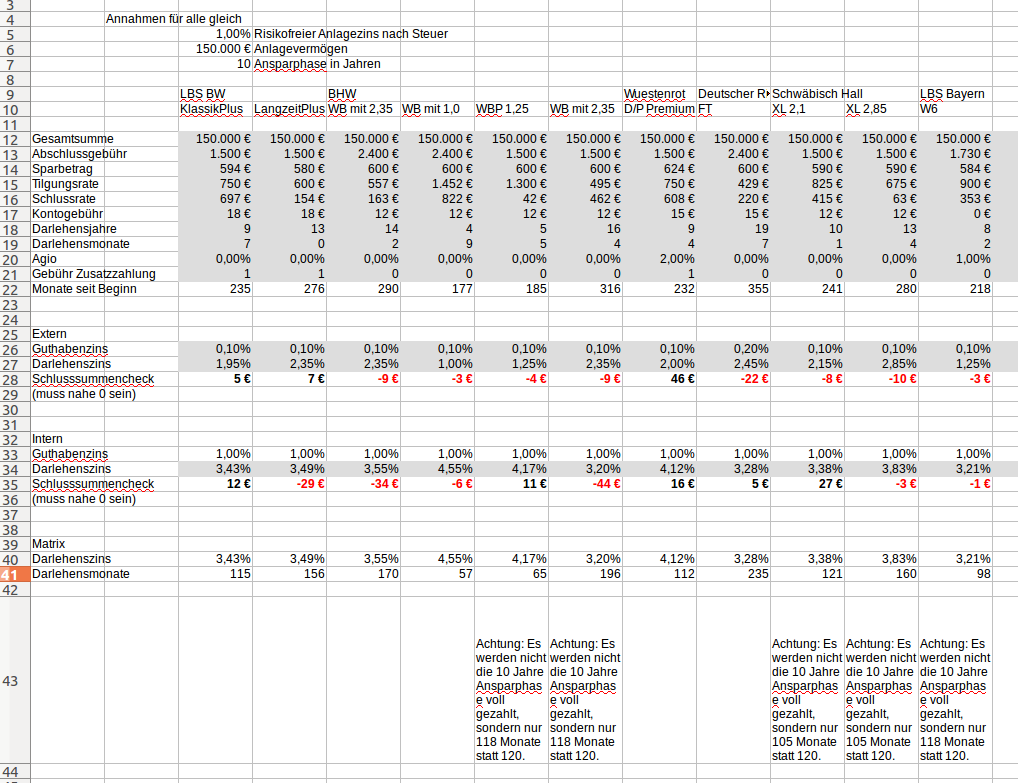Click the 624 € Sparbetrag cell
Screen dimensions: 1018x783
pos(660,169)
